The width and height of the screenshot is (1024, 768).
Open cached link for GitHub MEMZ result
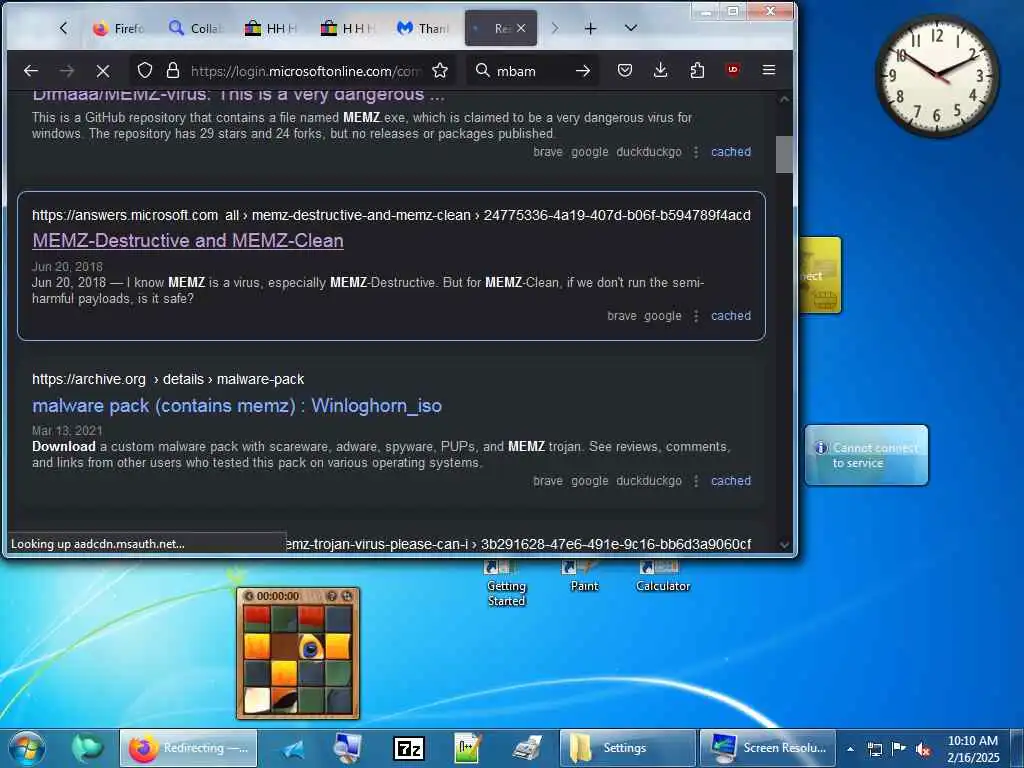click(x=731, y=152)
